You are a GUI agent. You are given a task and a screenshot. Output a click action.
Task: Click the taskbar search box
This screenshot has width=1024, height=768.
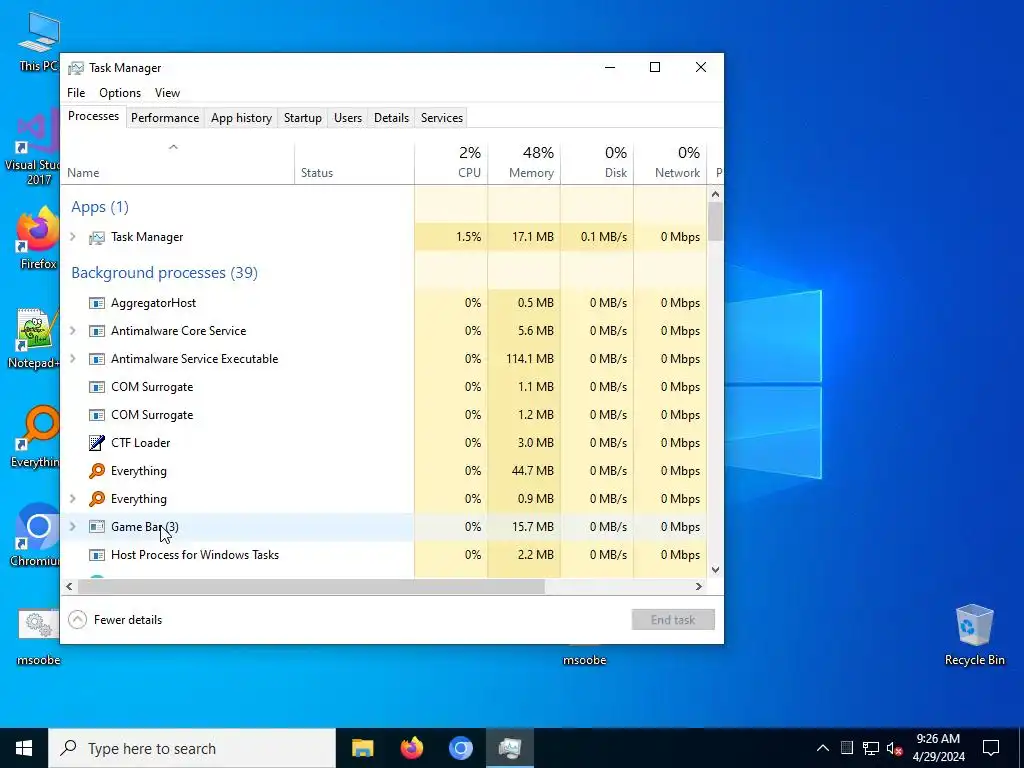(192, 748)
